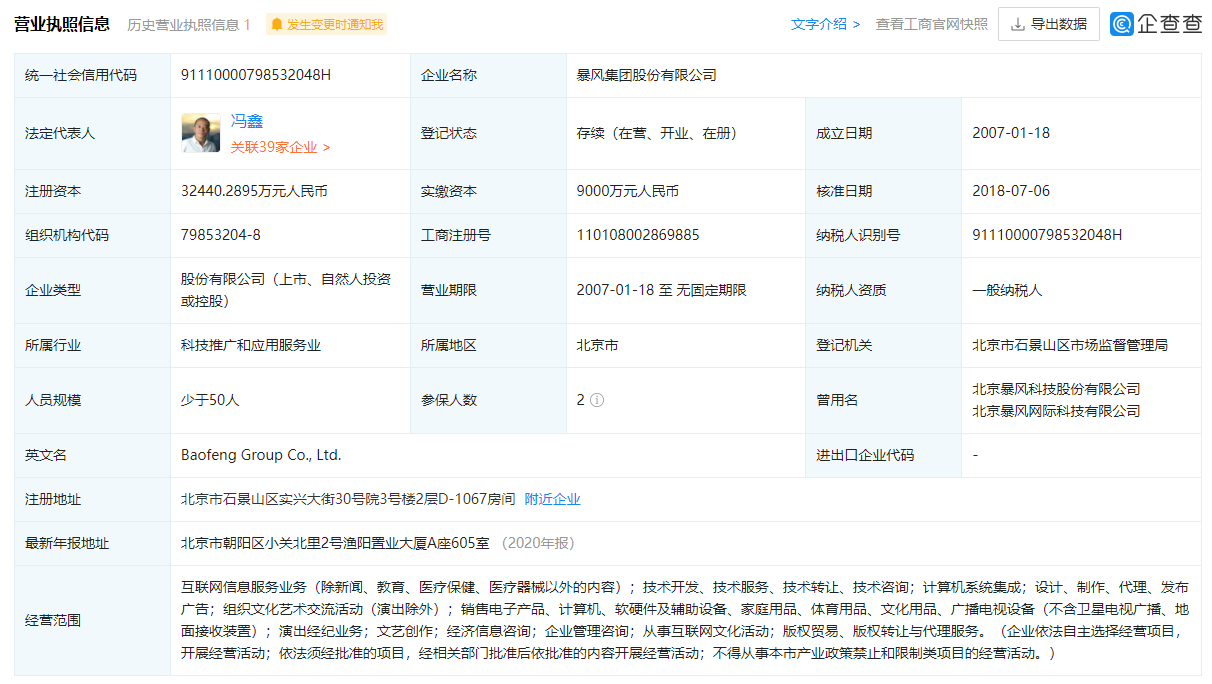
Task: Click the credit code 91110000798532048H
Action: pyautogui.click(x=256, y=75)
